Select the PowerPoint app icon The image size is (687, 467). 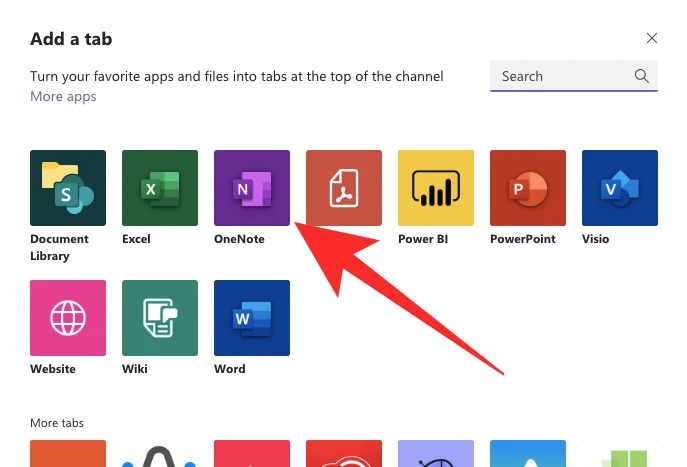(528, 188)
